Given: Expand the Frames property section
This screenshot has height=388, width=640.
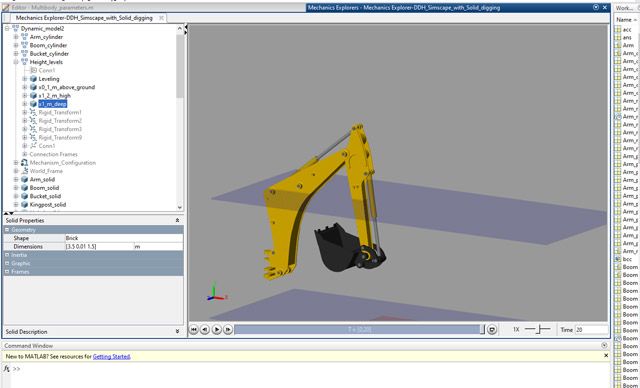Looking at the screenshot, I should (x=7, y=272).
